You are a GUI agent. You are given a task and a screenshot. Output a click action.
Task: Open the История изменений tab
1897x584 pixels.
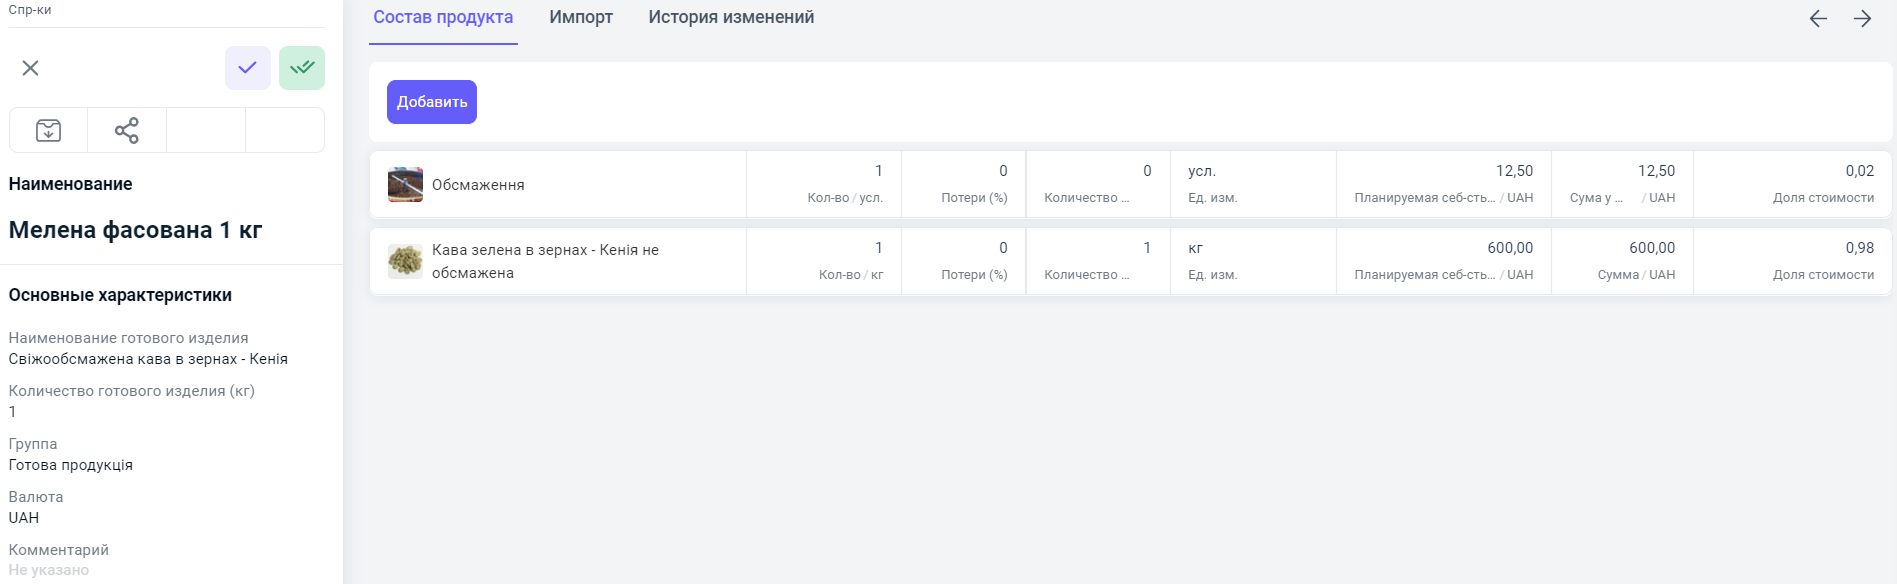(x=731, y=18)
